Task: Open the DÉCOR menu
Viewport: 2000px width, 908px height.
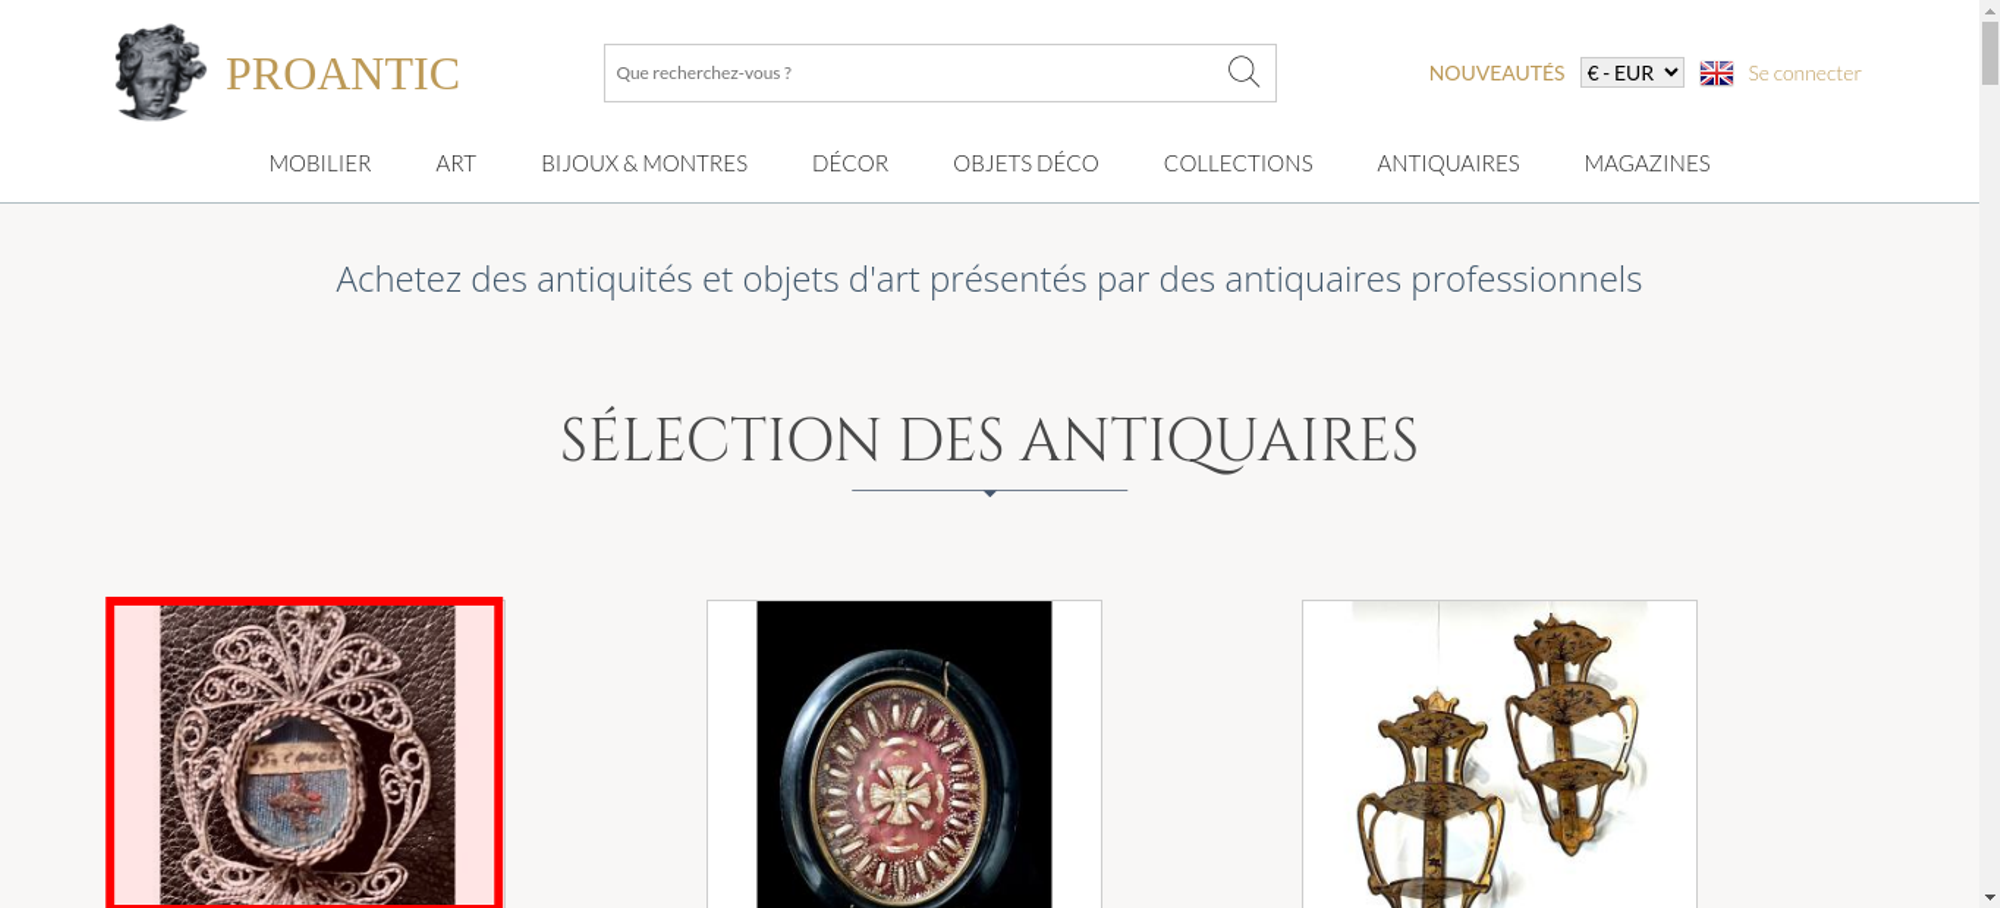Action: (850, 163)
